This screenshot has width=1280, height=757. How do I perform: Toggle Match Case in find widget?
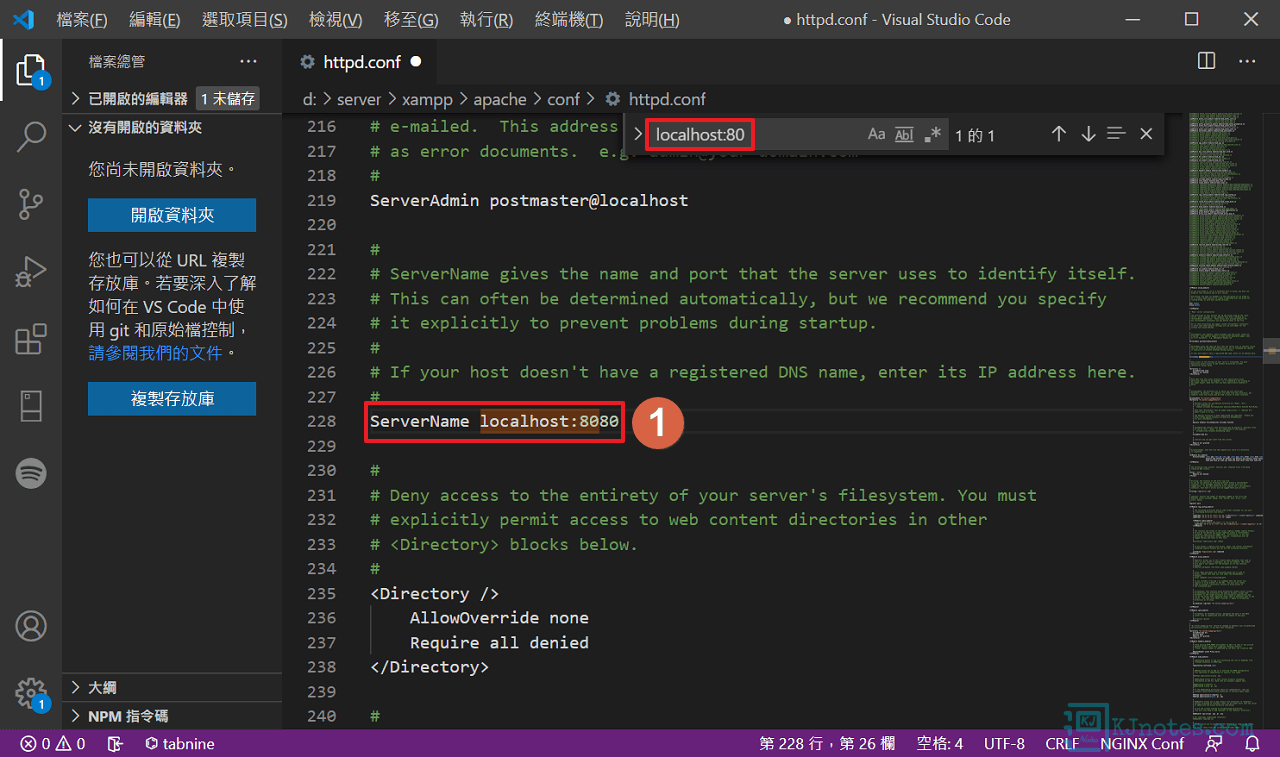[x=876, y=134]
